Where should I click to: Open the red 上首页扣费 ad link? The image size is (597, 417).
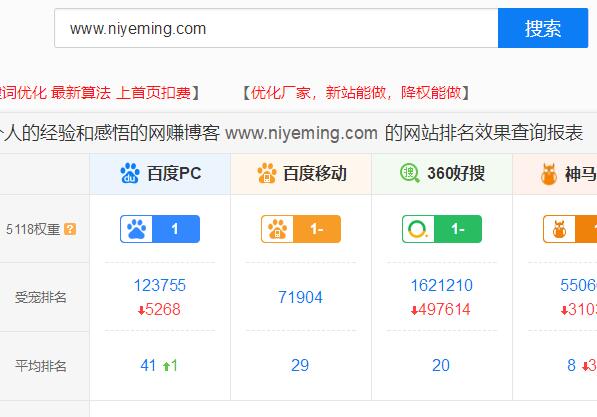[153, 93]
